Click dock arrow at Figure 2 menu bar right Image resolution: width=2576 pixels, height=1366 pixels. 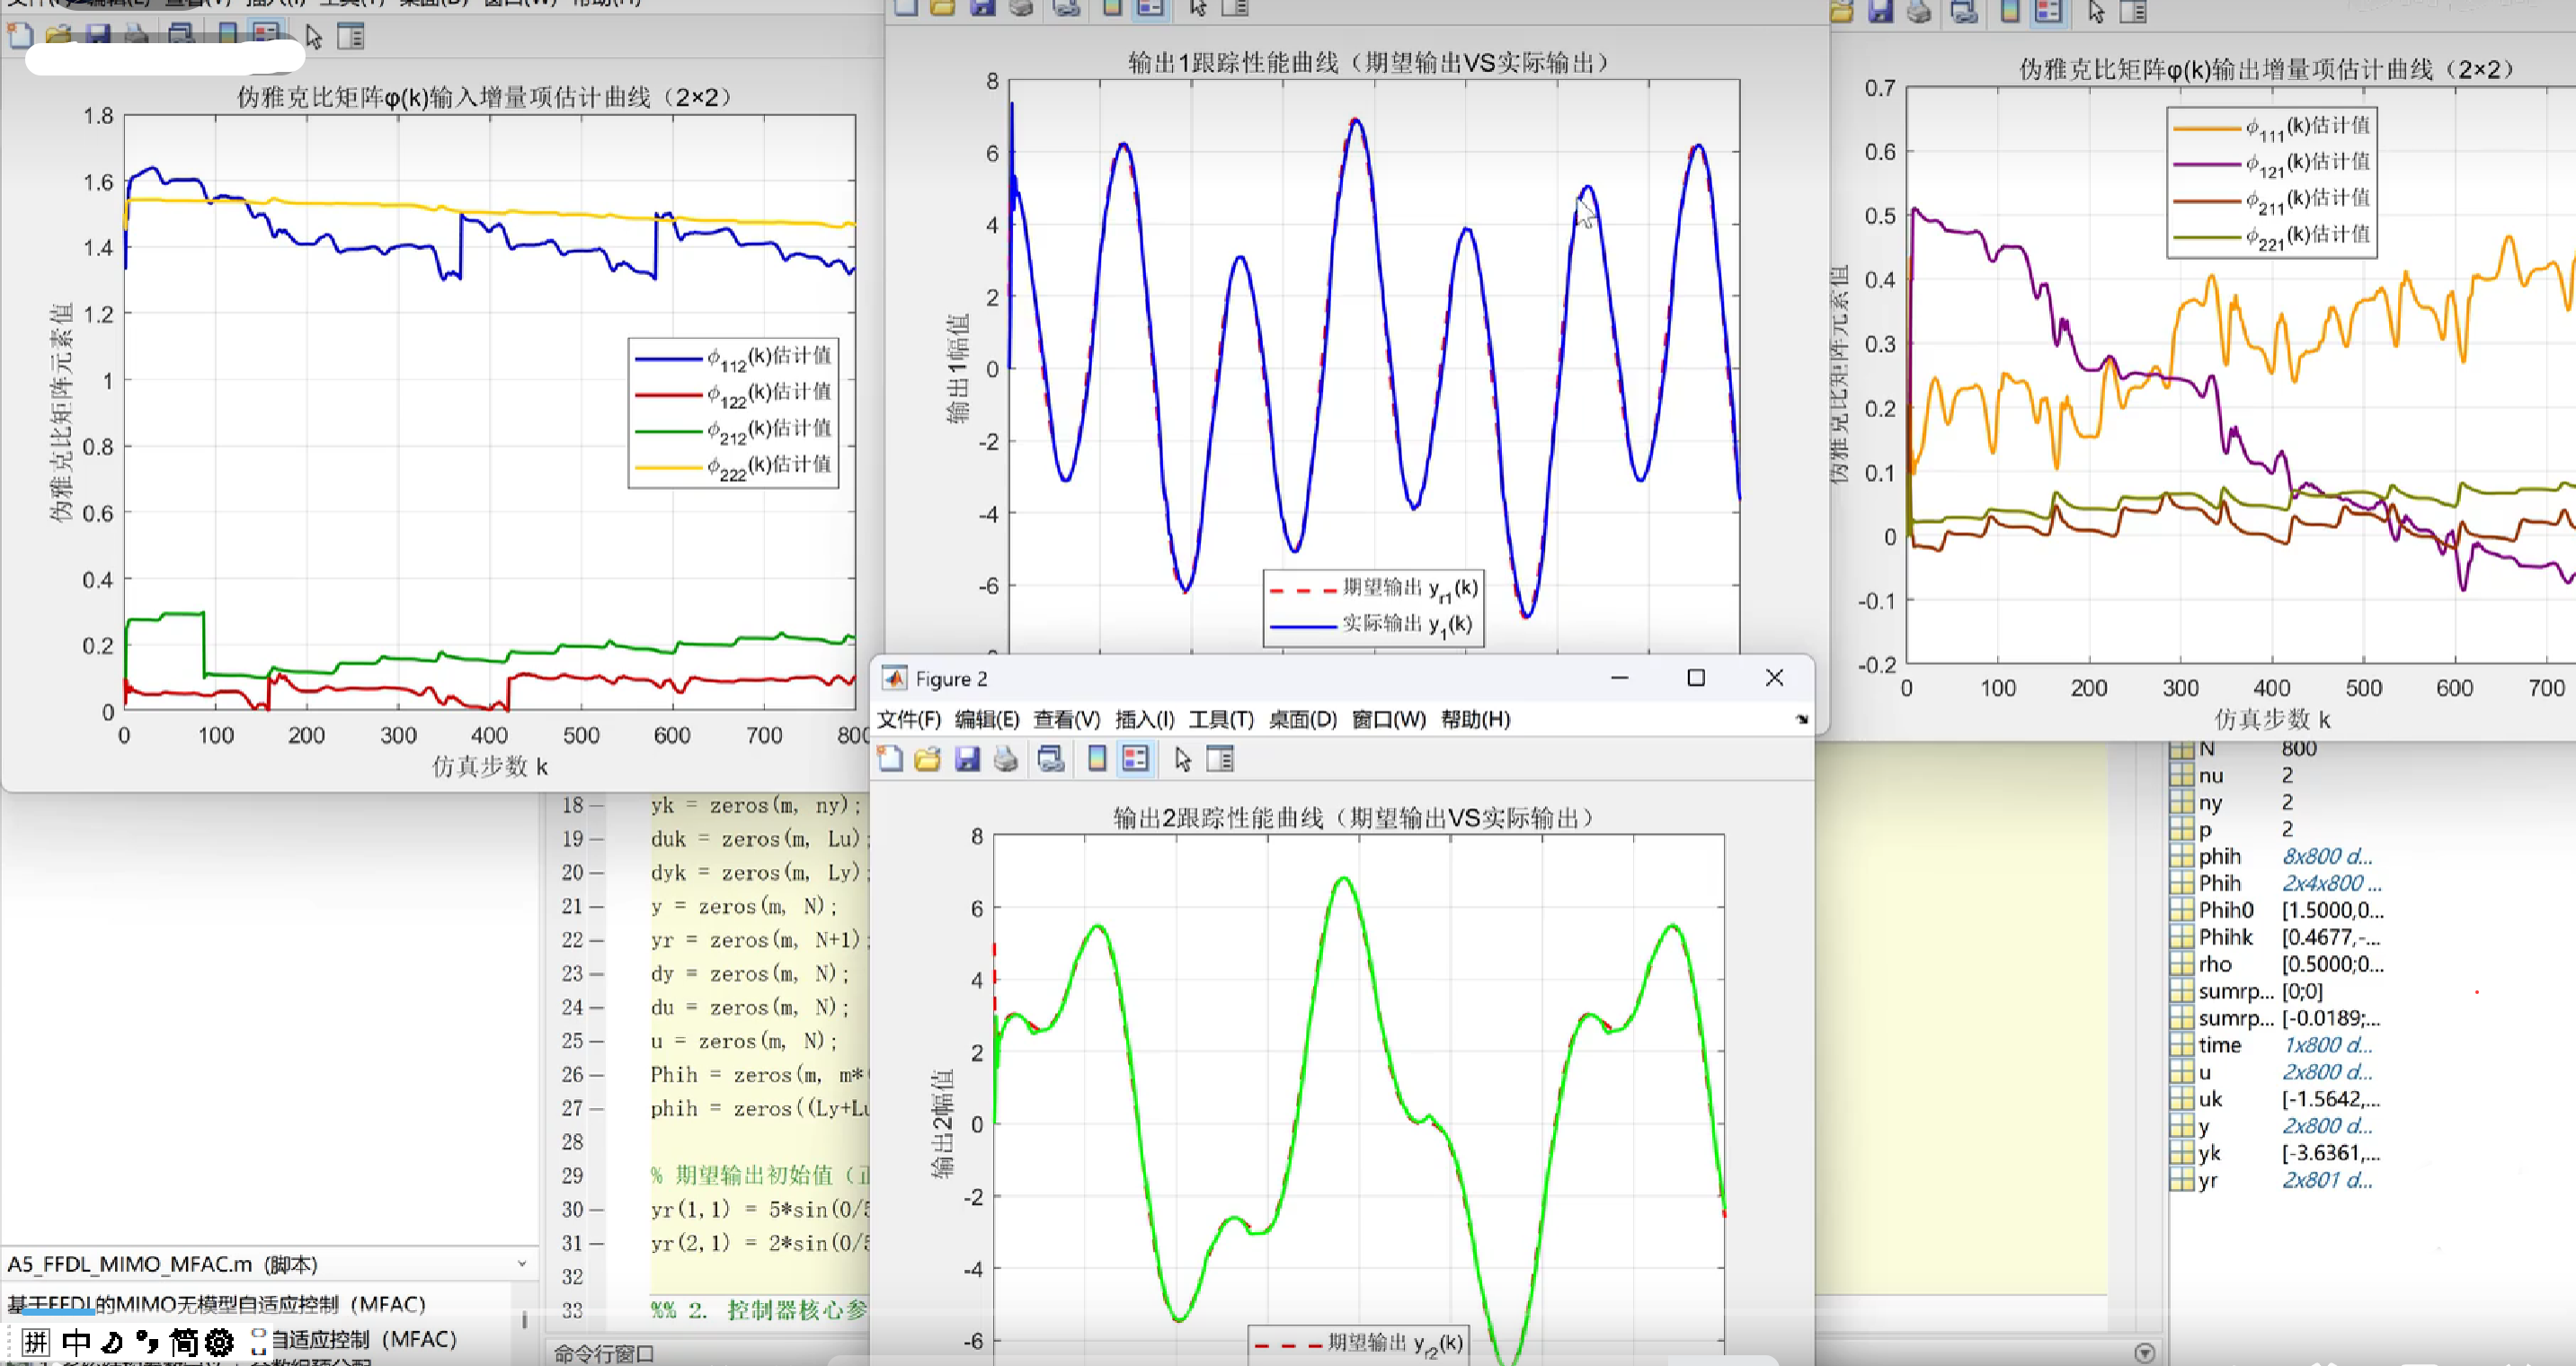1801,719
